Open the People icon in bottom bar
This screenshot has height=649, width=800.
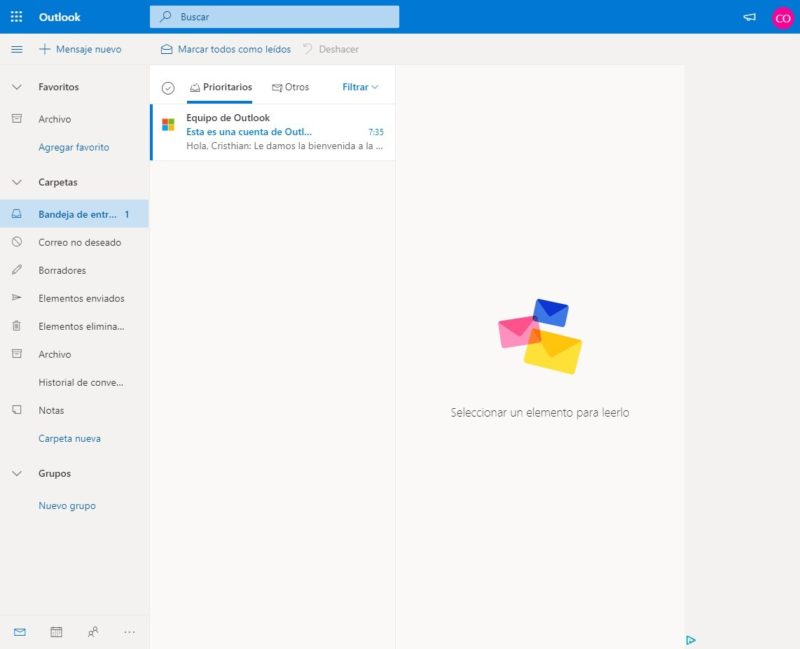[x=93, y=633]
